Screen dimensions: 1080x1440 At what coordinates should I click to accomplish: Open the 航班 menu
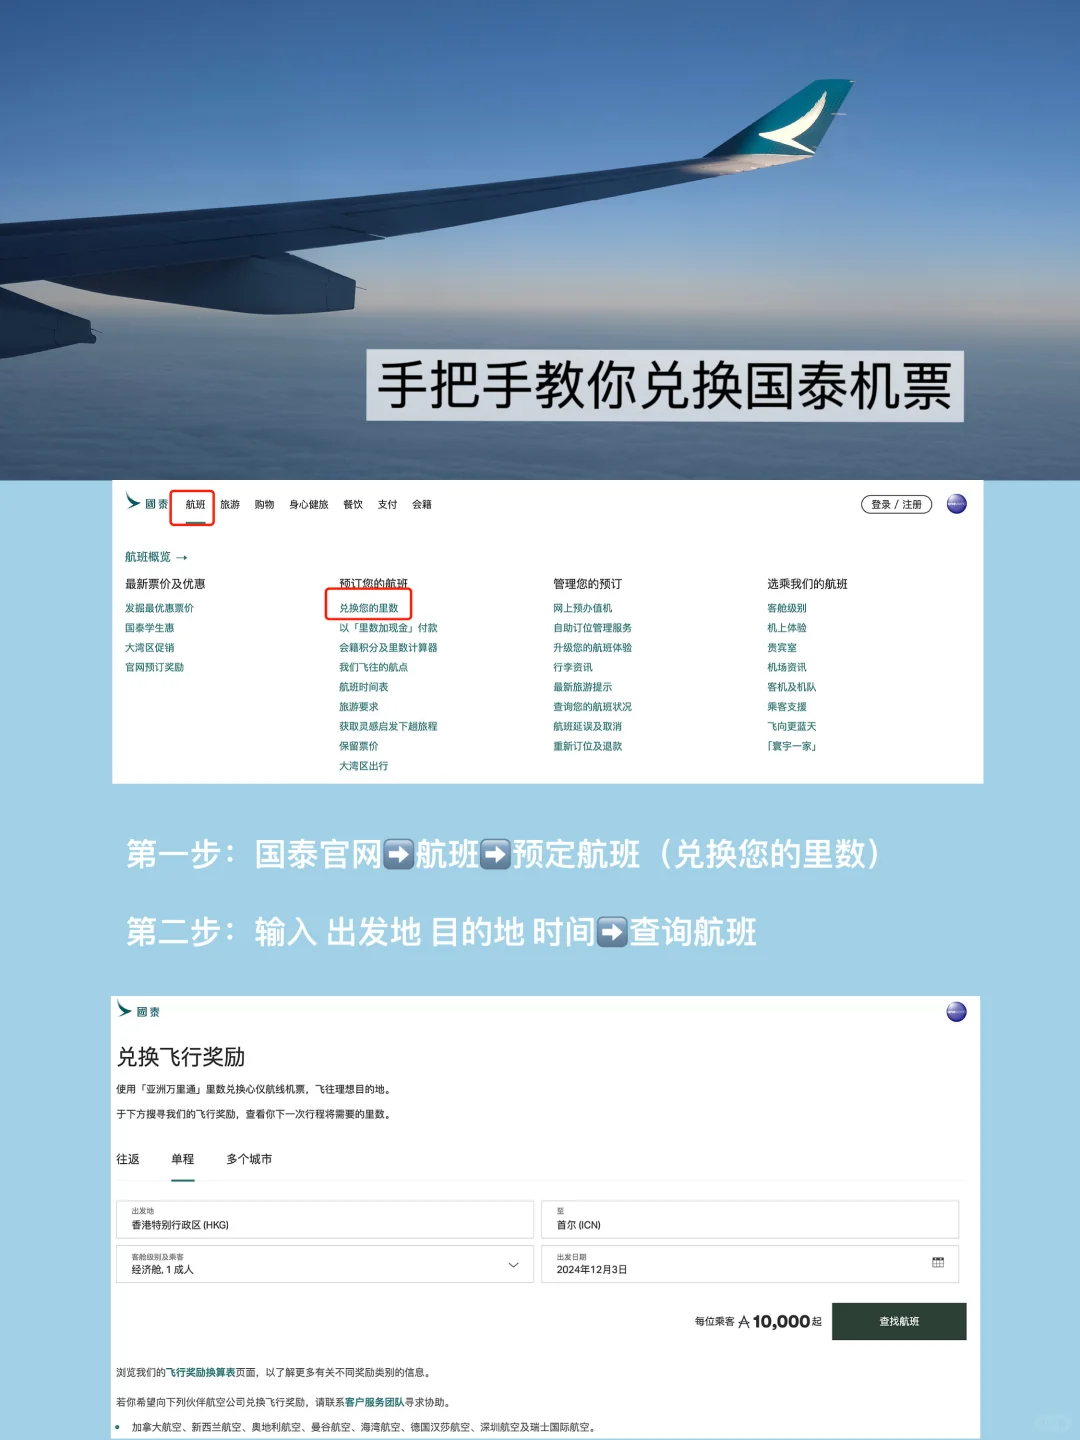[195, 505]
